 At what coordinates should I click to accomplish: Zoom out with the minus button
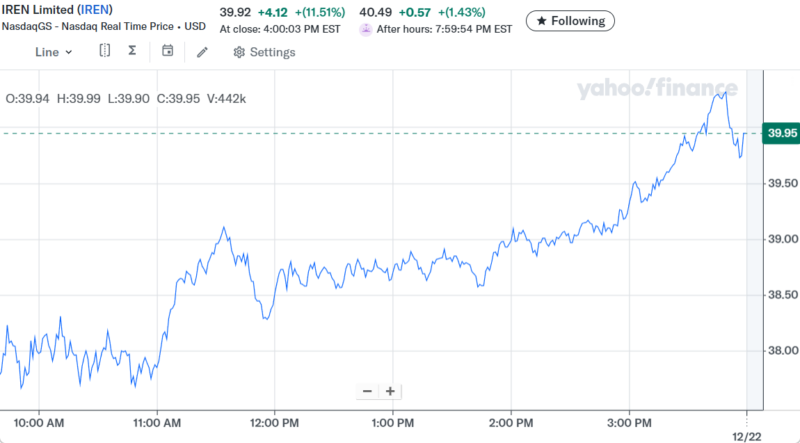tap(367, 391)
